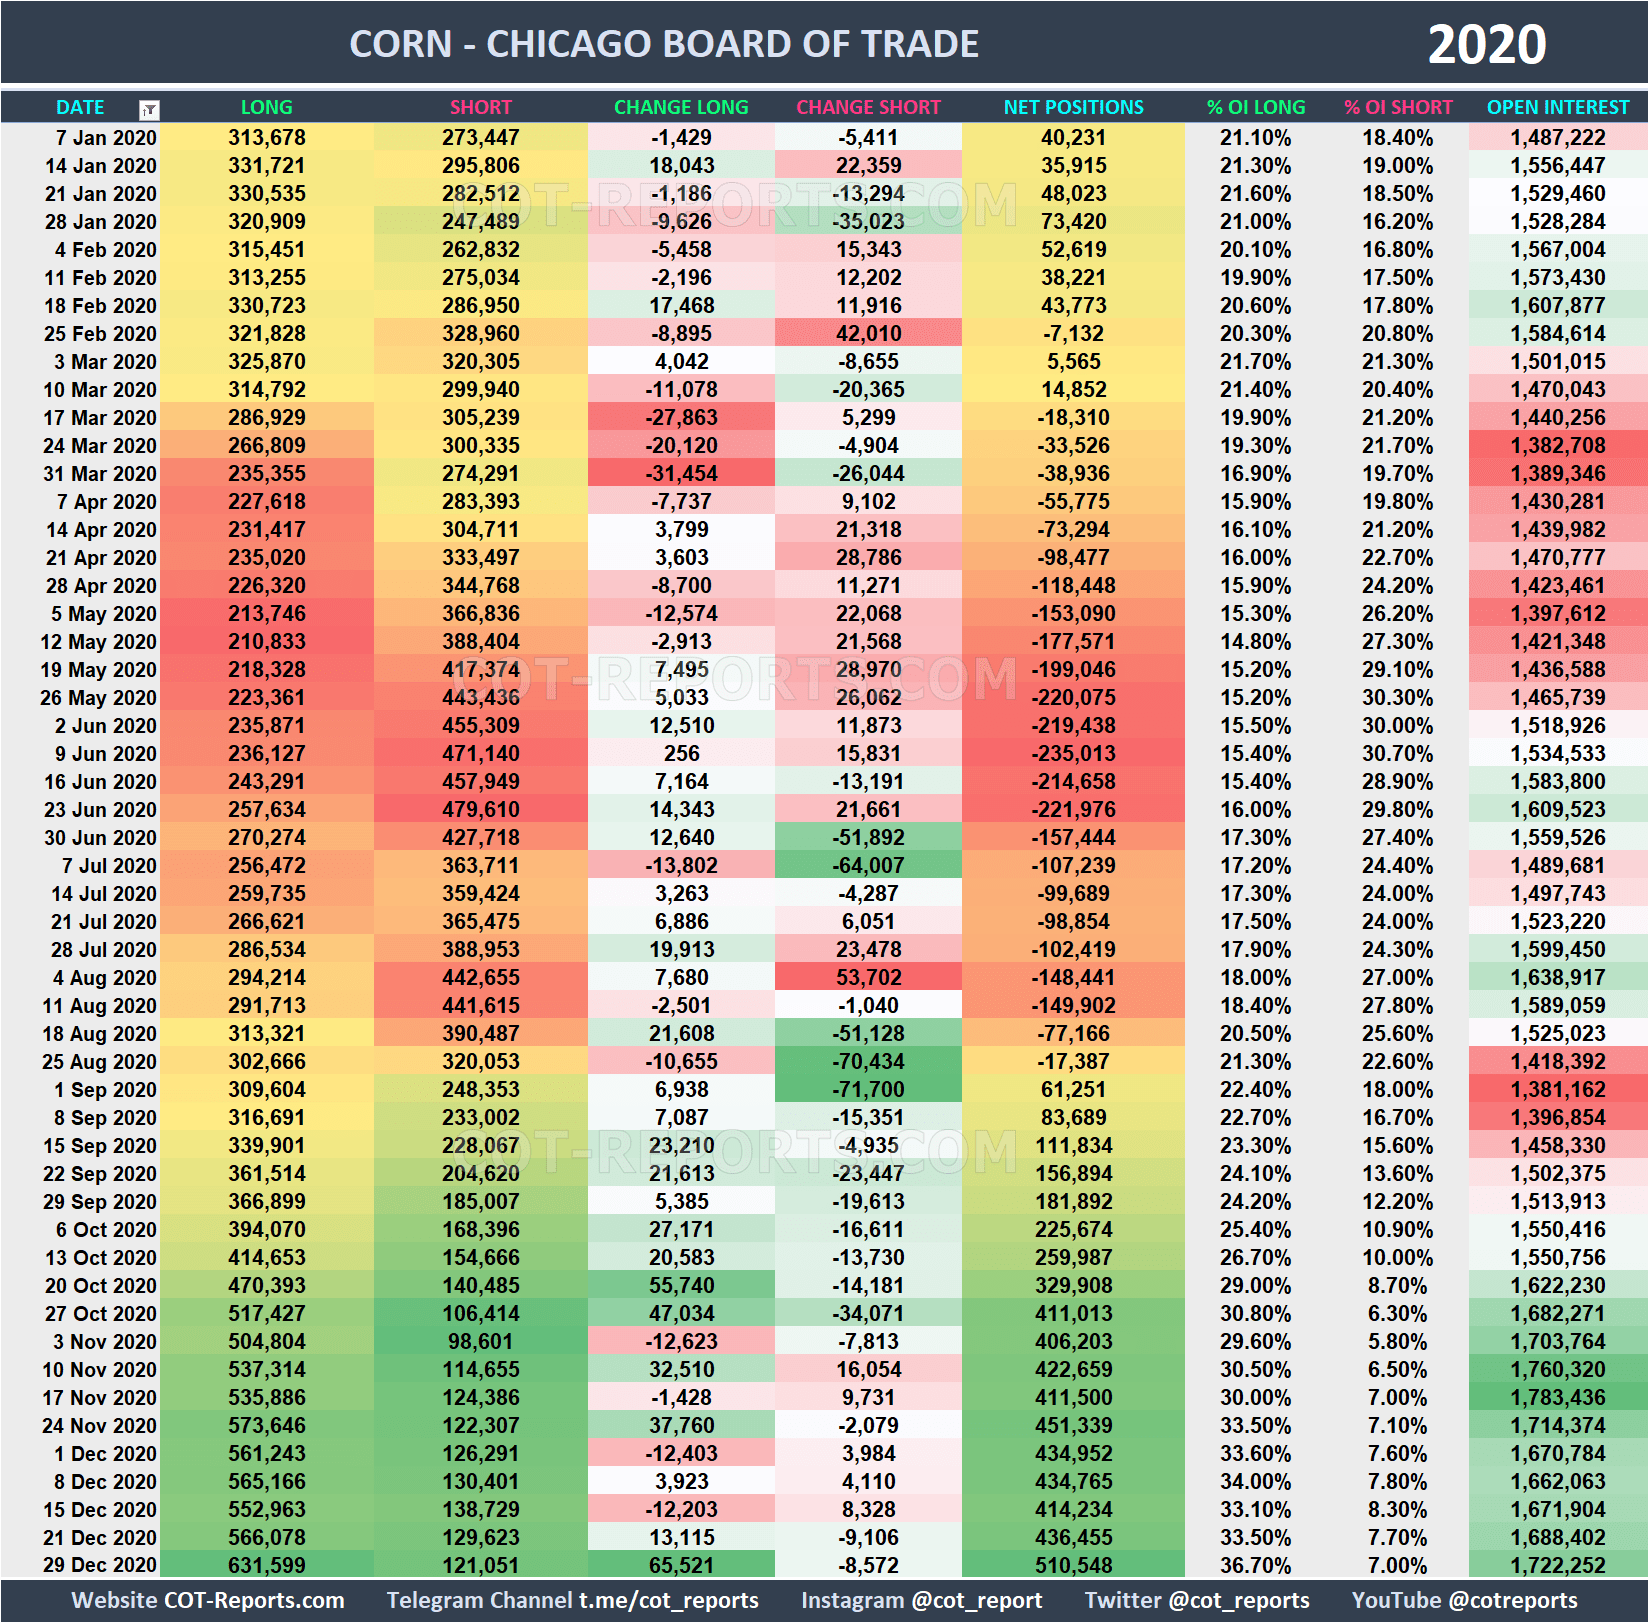The height and width of the screenshot is (1622, 1648).
Task: Select the NET POSITIONS column header
Action: (x=1072, y=107)
